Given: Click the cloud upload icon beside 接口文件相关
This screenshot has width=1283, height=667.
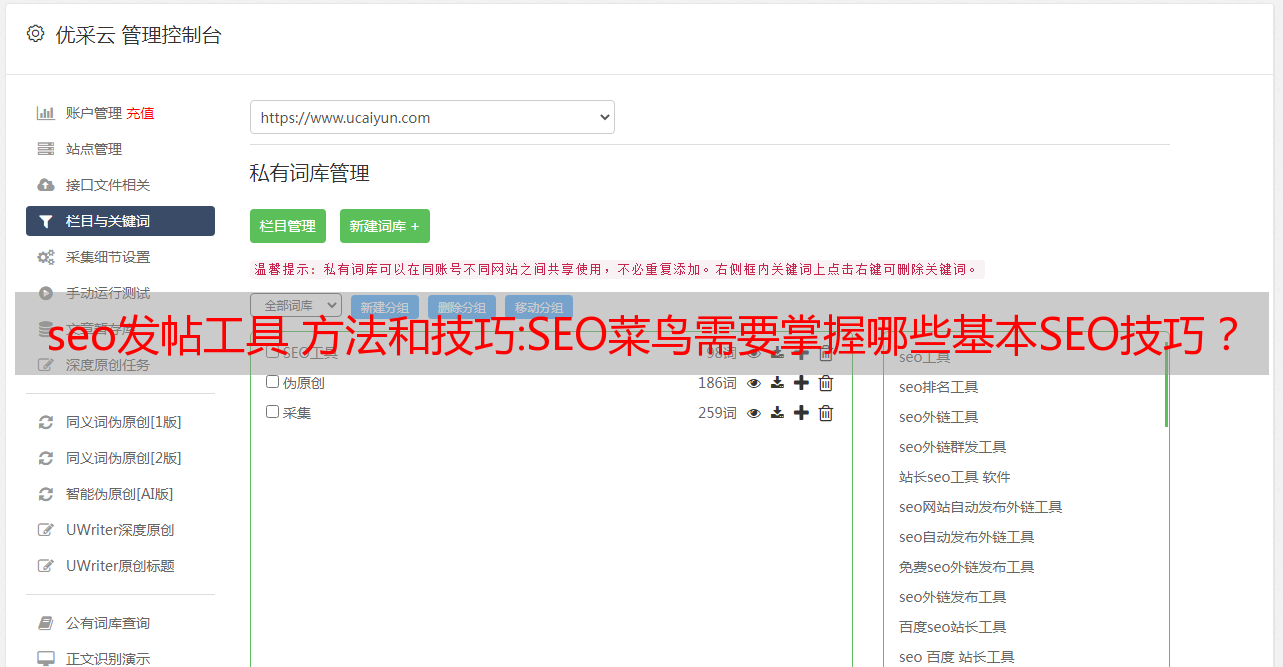Looking at the screenshot, I should (x=45, y=185).
